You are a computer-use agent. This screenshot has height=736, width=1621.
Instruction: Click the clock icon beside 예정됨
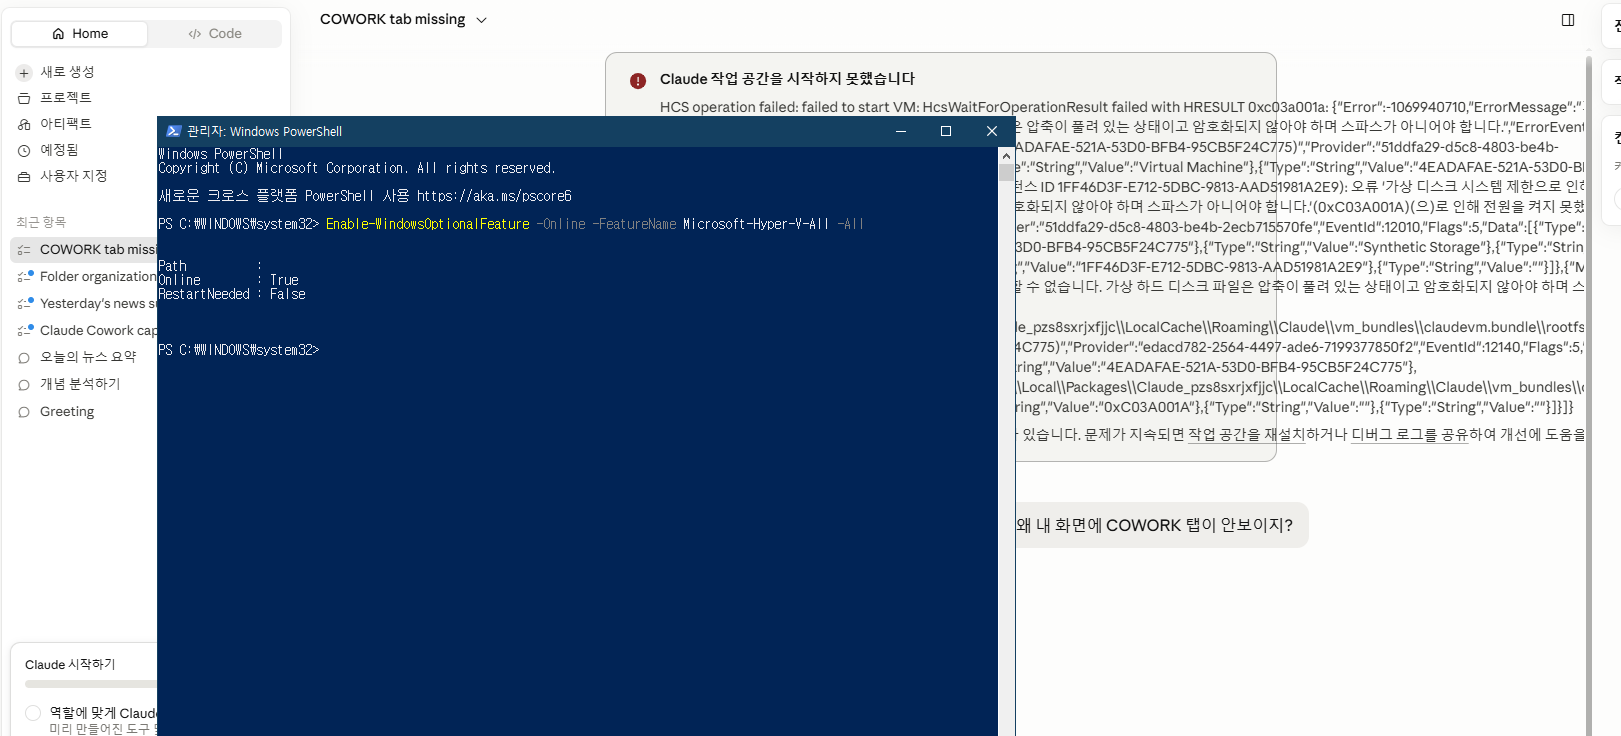point(24,151)
